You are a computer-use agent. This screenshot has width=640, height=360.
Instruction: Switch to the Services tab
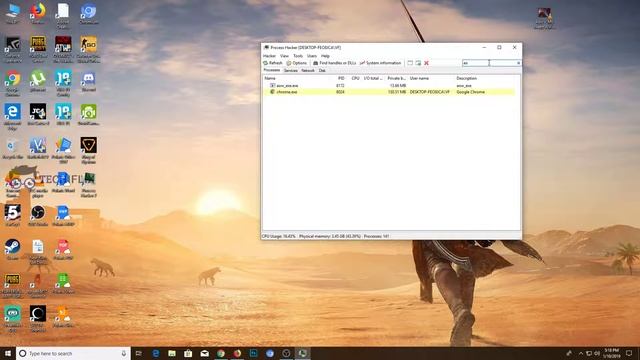pos(291,71)
